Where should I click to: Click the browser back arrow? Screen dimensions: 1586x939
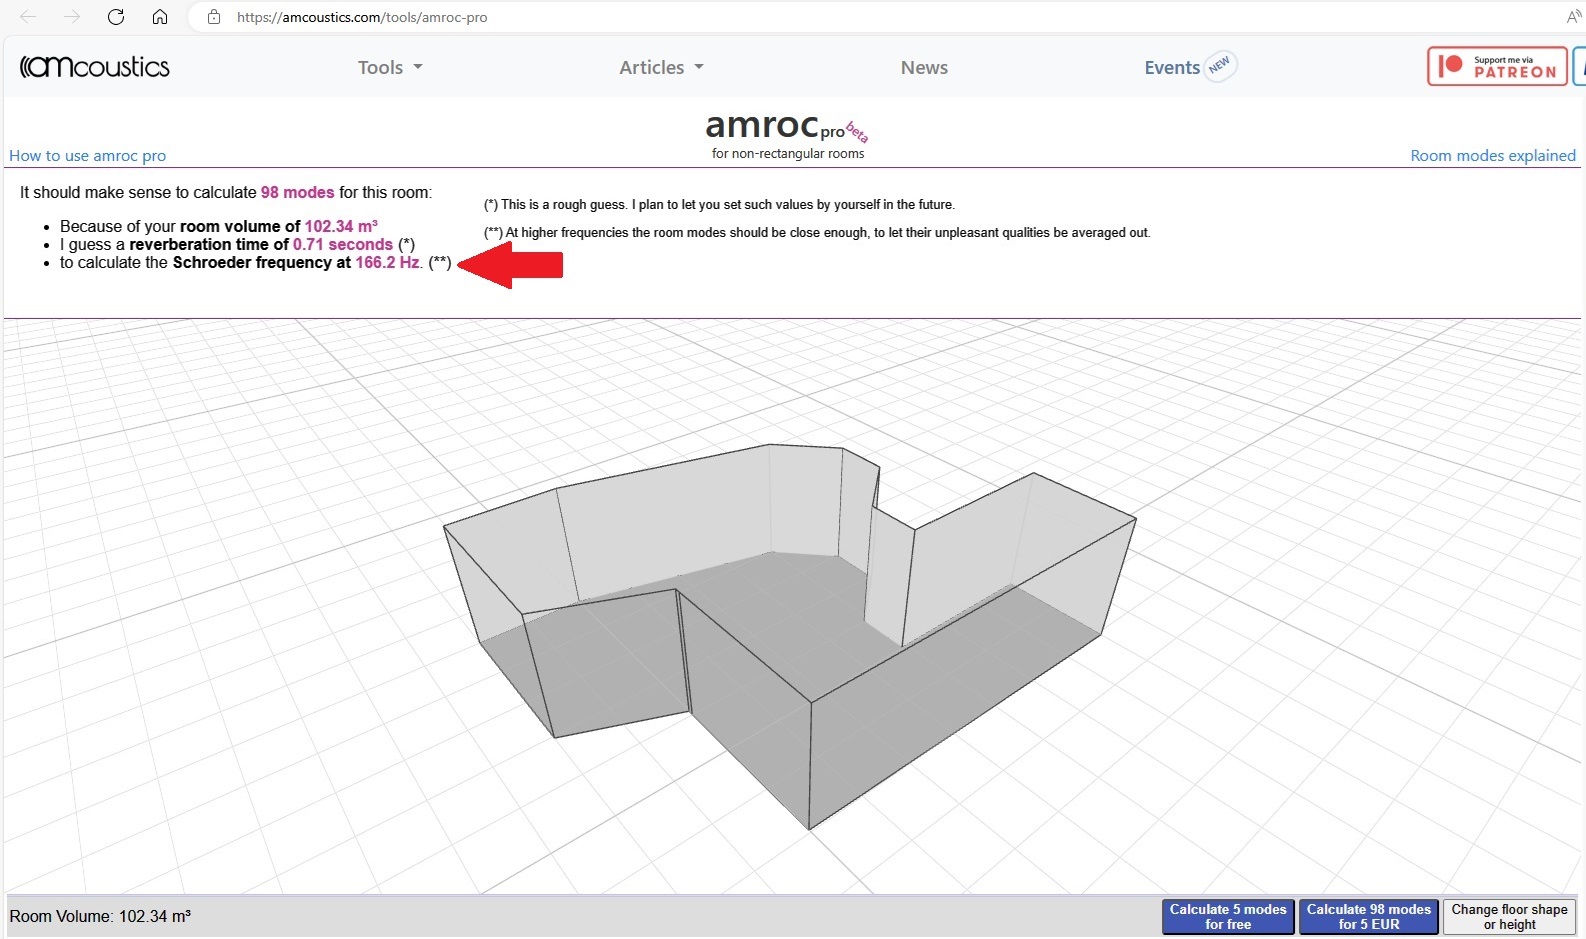tap(28, 17)
